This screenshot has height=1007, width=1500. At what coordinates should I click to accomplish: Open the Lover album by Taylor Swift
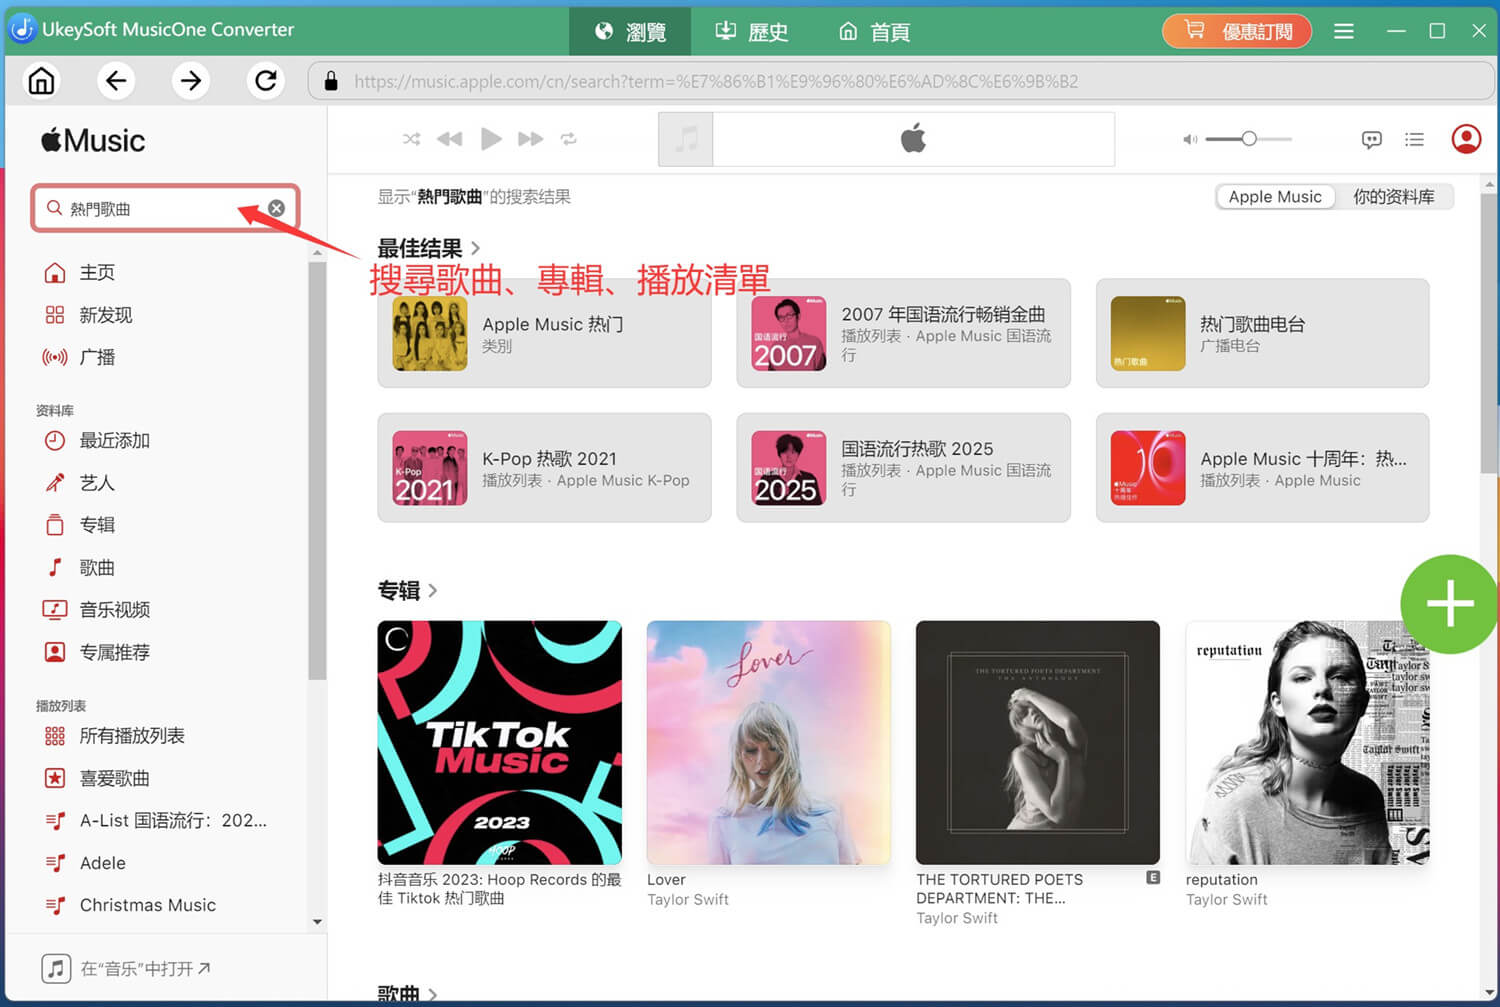tap(768, 743)
